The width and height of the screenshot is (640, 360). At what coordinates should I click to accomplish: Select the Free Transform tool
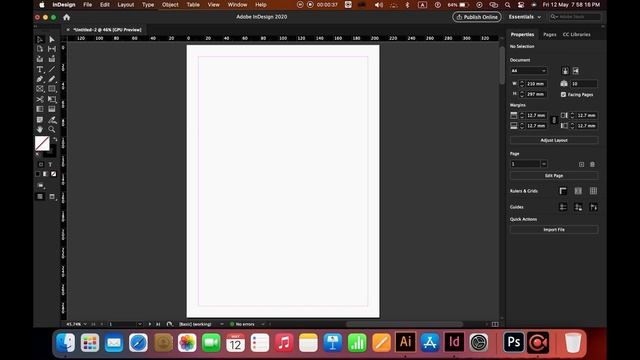tap(52, 99)
